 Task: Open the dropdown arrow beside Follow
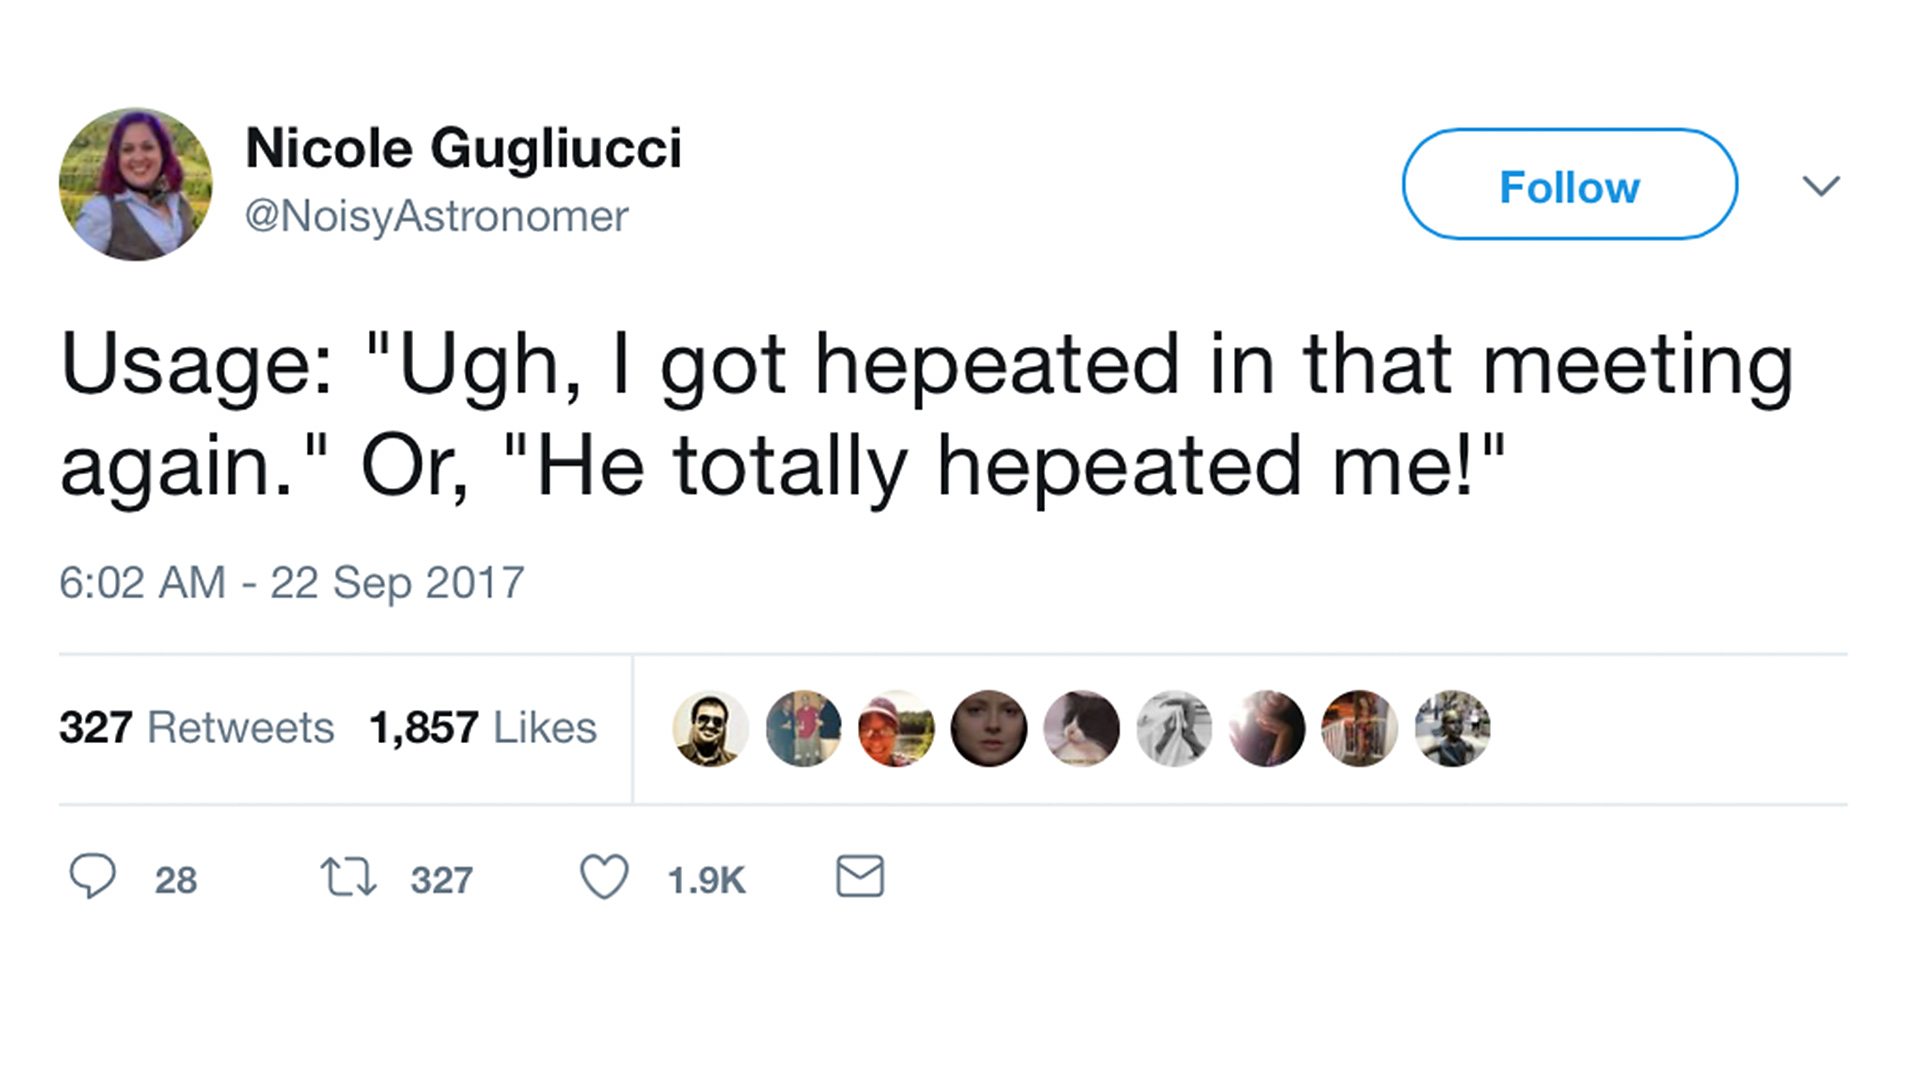point(1822,185)
